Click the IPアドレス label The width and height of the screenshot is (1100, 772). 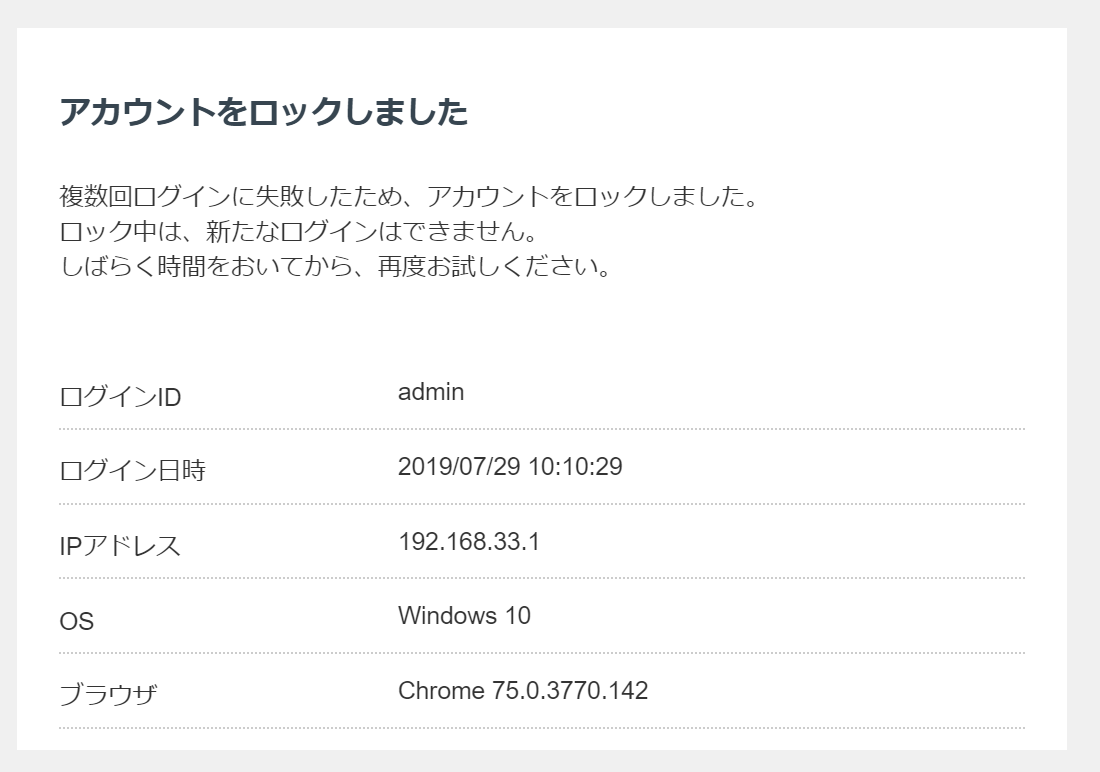120,546
